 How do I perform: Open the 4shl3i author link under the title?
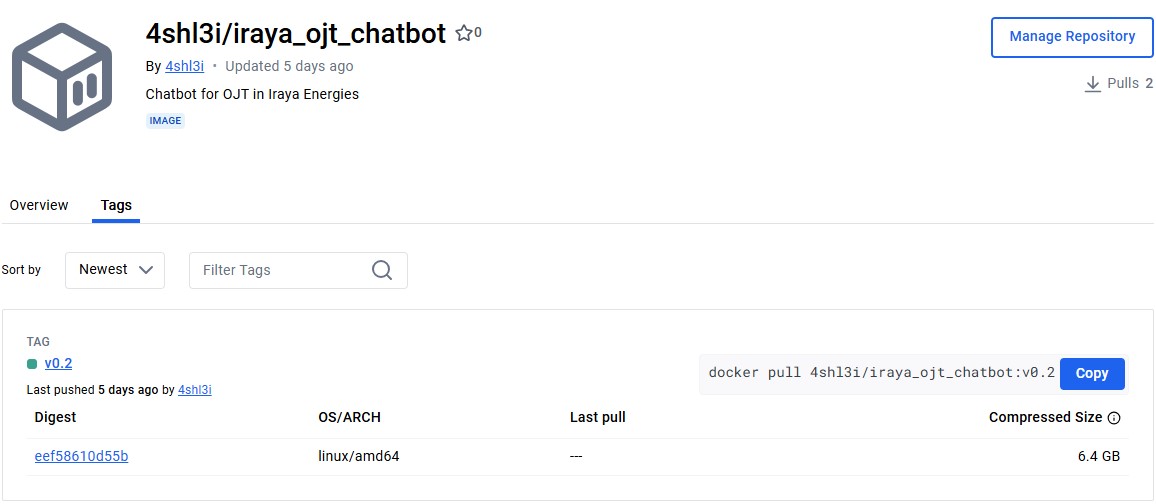point(184,66)
